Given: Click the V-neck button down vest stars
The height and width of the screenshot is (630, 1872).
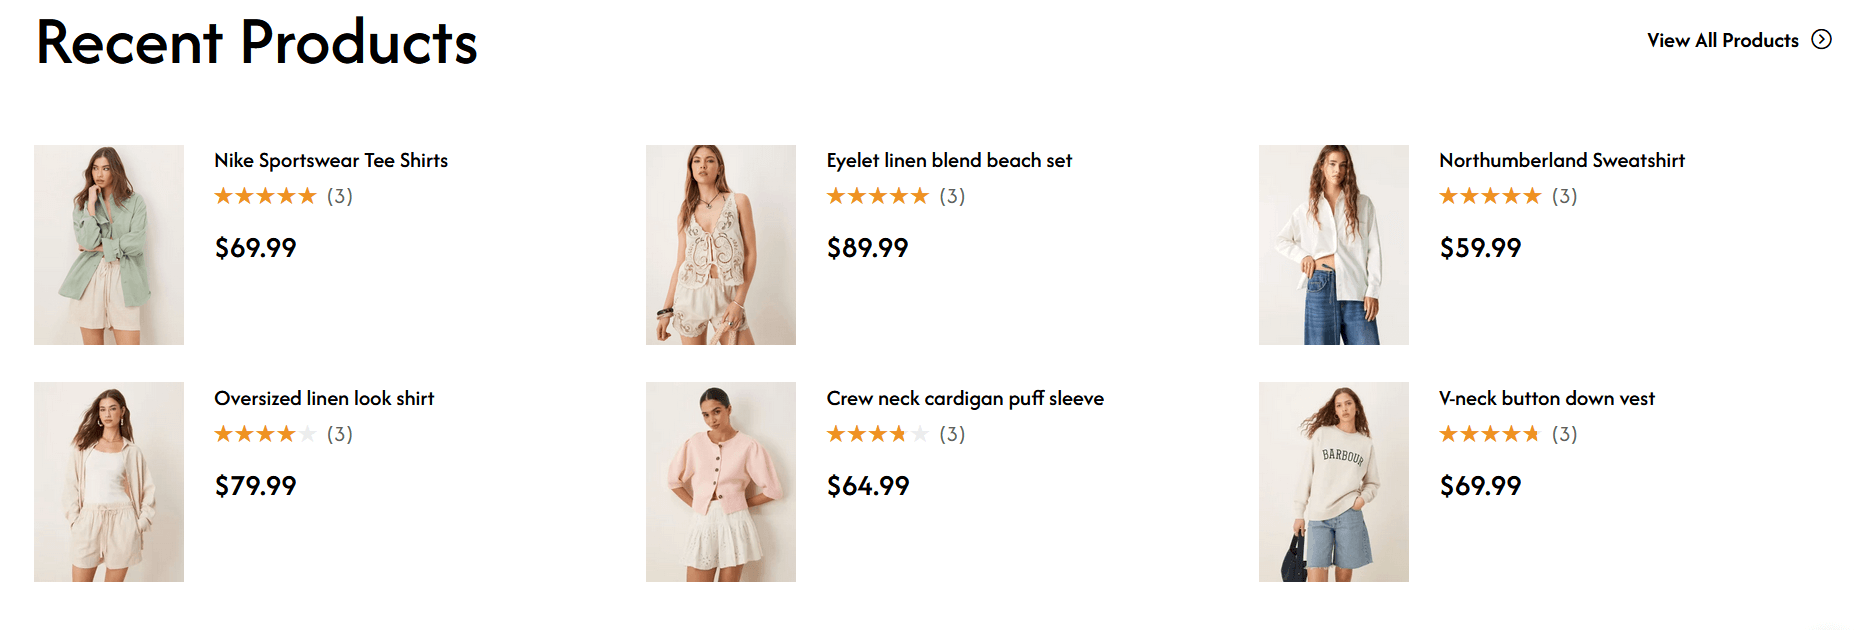Looking at the screenshot, I should tap(1490, 434).
